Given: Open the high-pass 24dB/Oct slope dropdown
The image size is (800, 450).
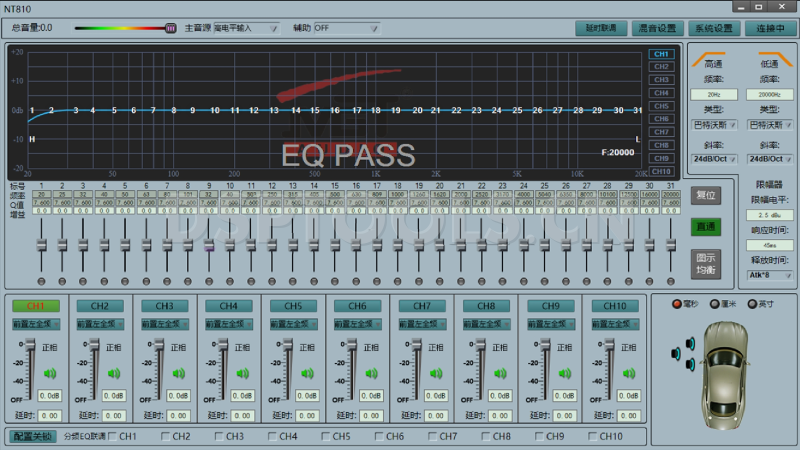Looking at the screenshot, I should click(714, 158).
